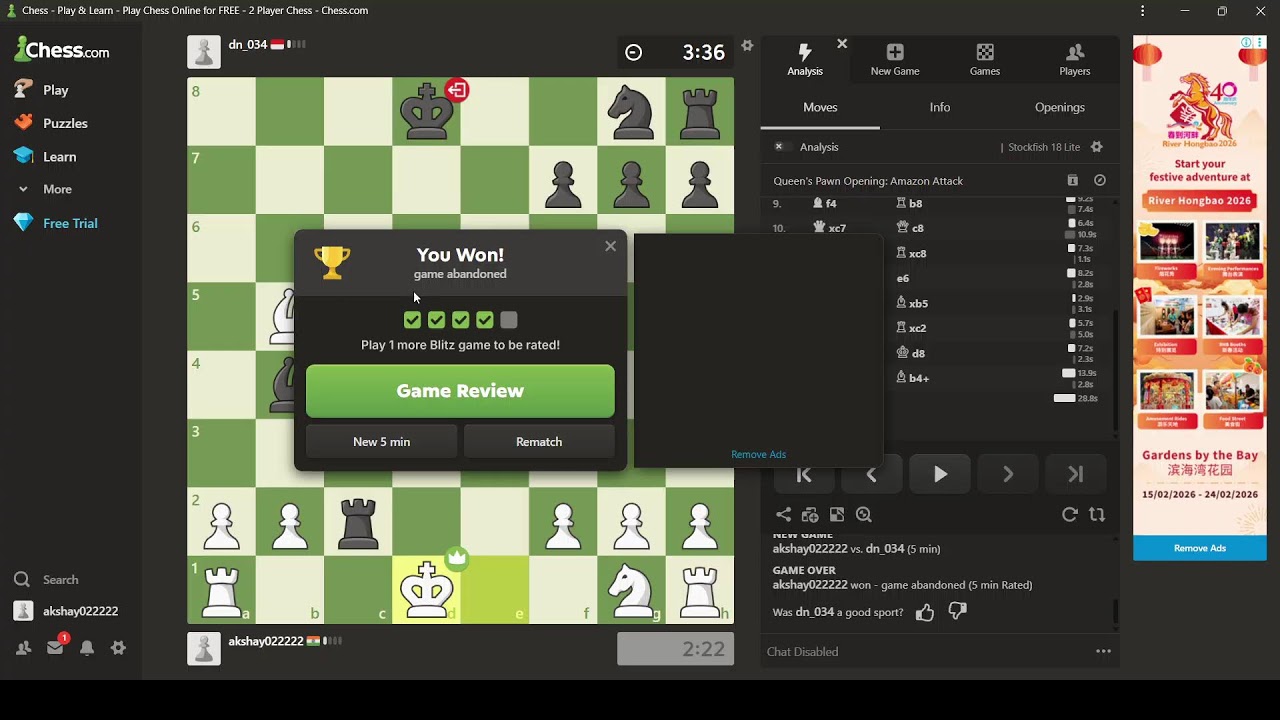Click the white king on d1
Image resolution: width=1280 pixels, height=720 pixels.
(427, 589)
